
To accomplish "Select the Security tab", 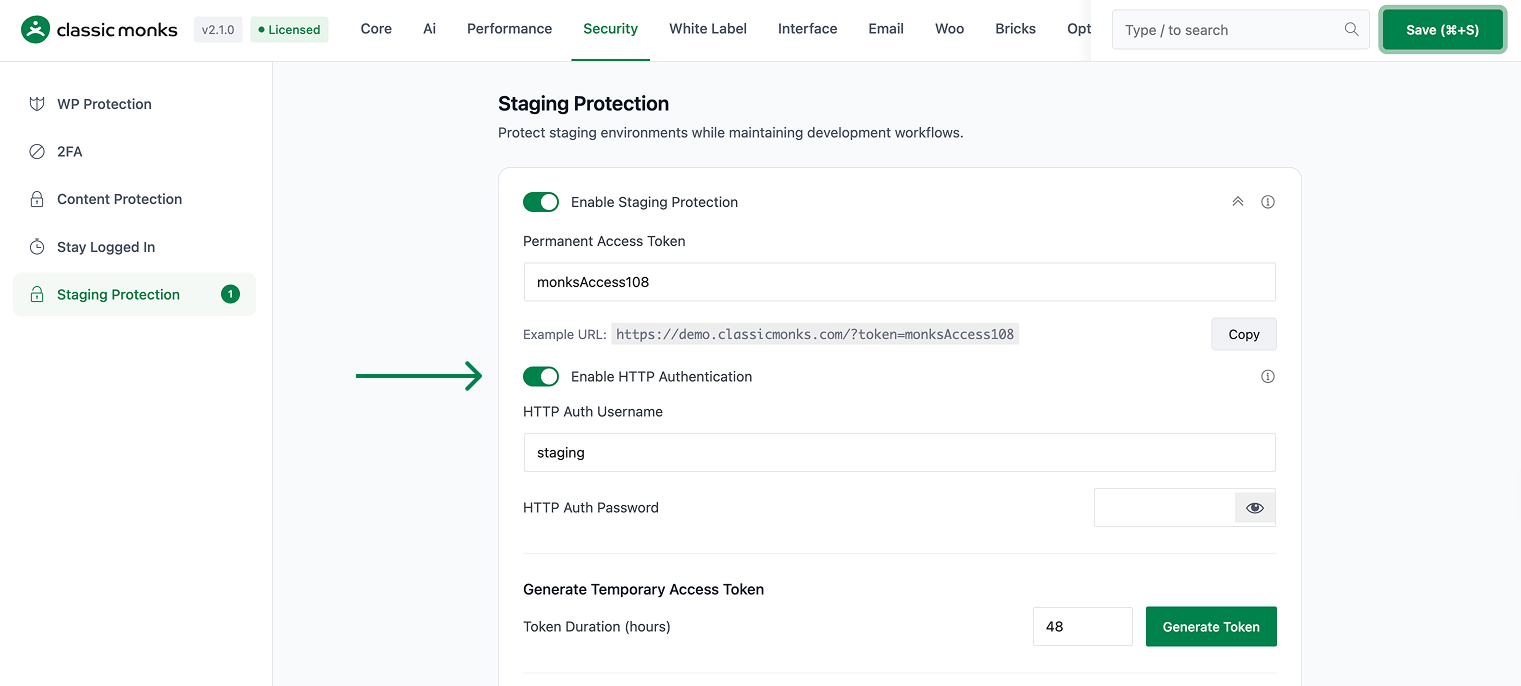I will 610,29.
